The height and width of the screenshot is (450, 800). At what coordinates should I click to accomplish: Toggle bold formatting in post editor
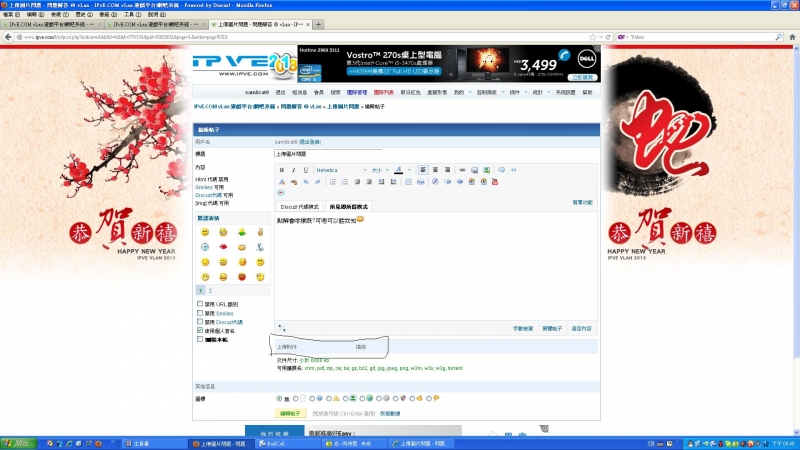(282, 170)
